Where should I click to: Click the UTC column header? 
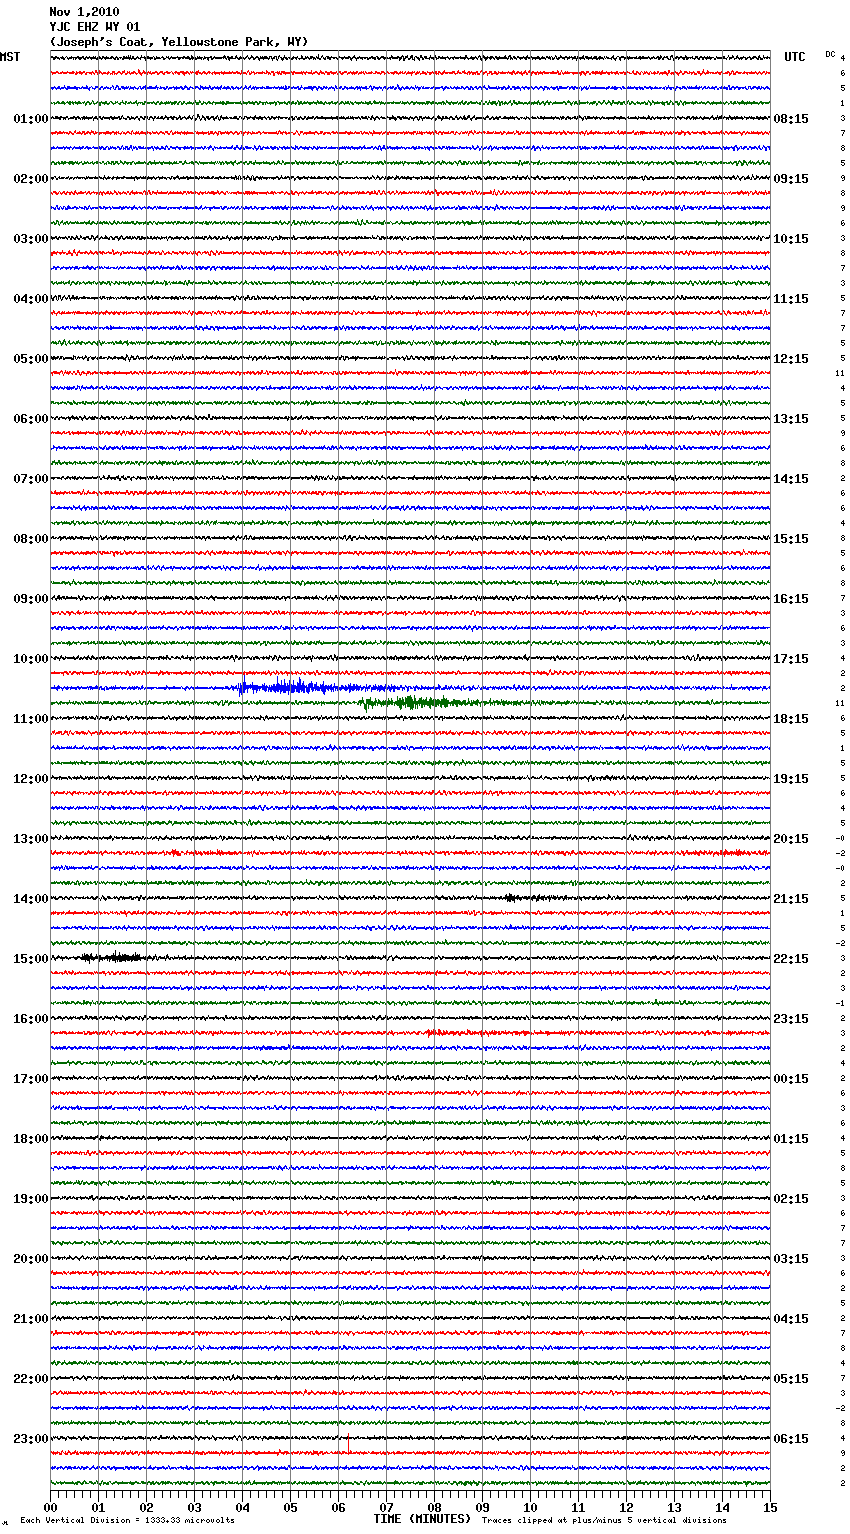pos(795,57)
